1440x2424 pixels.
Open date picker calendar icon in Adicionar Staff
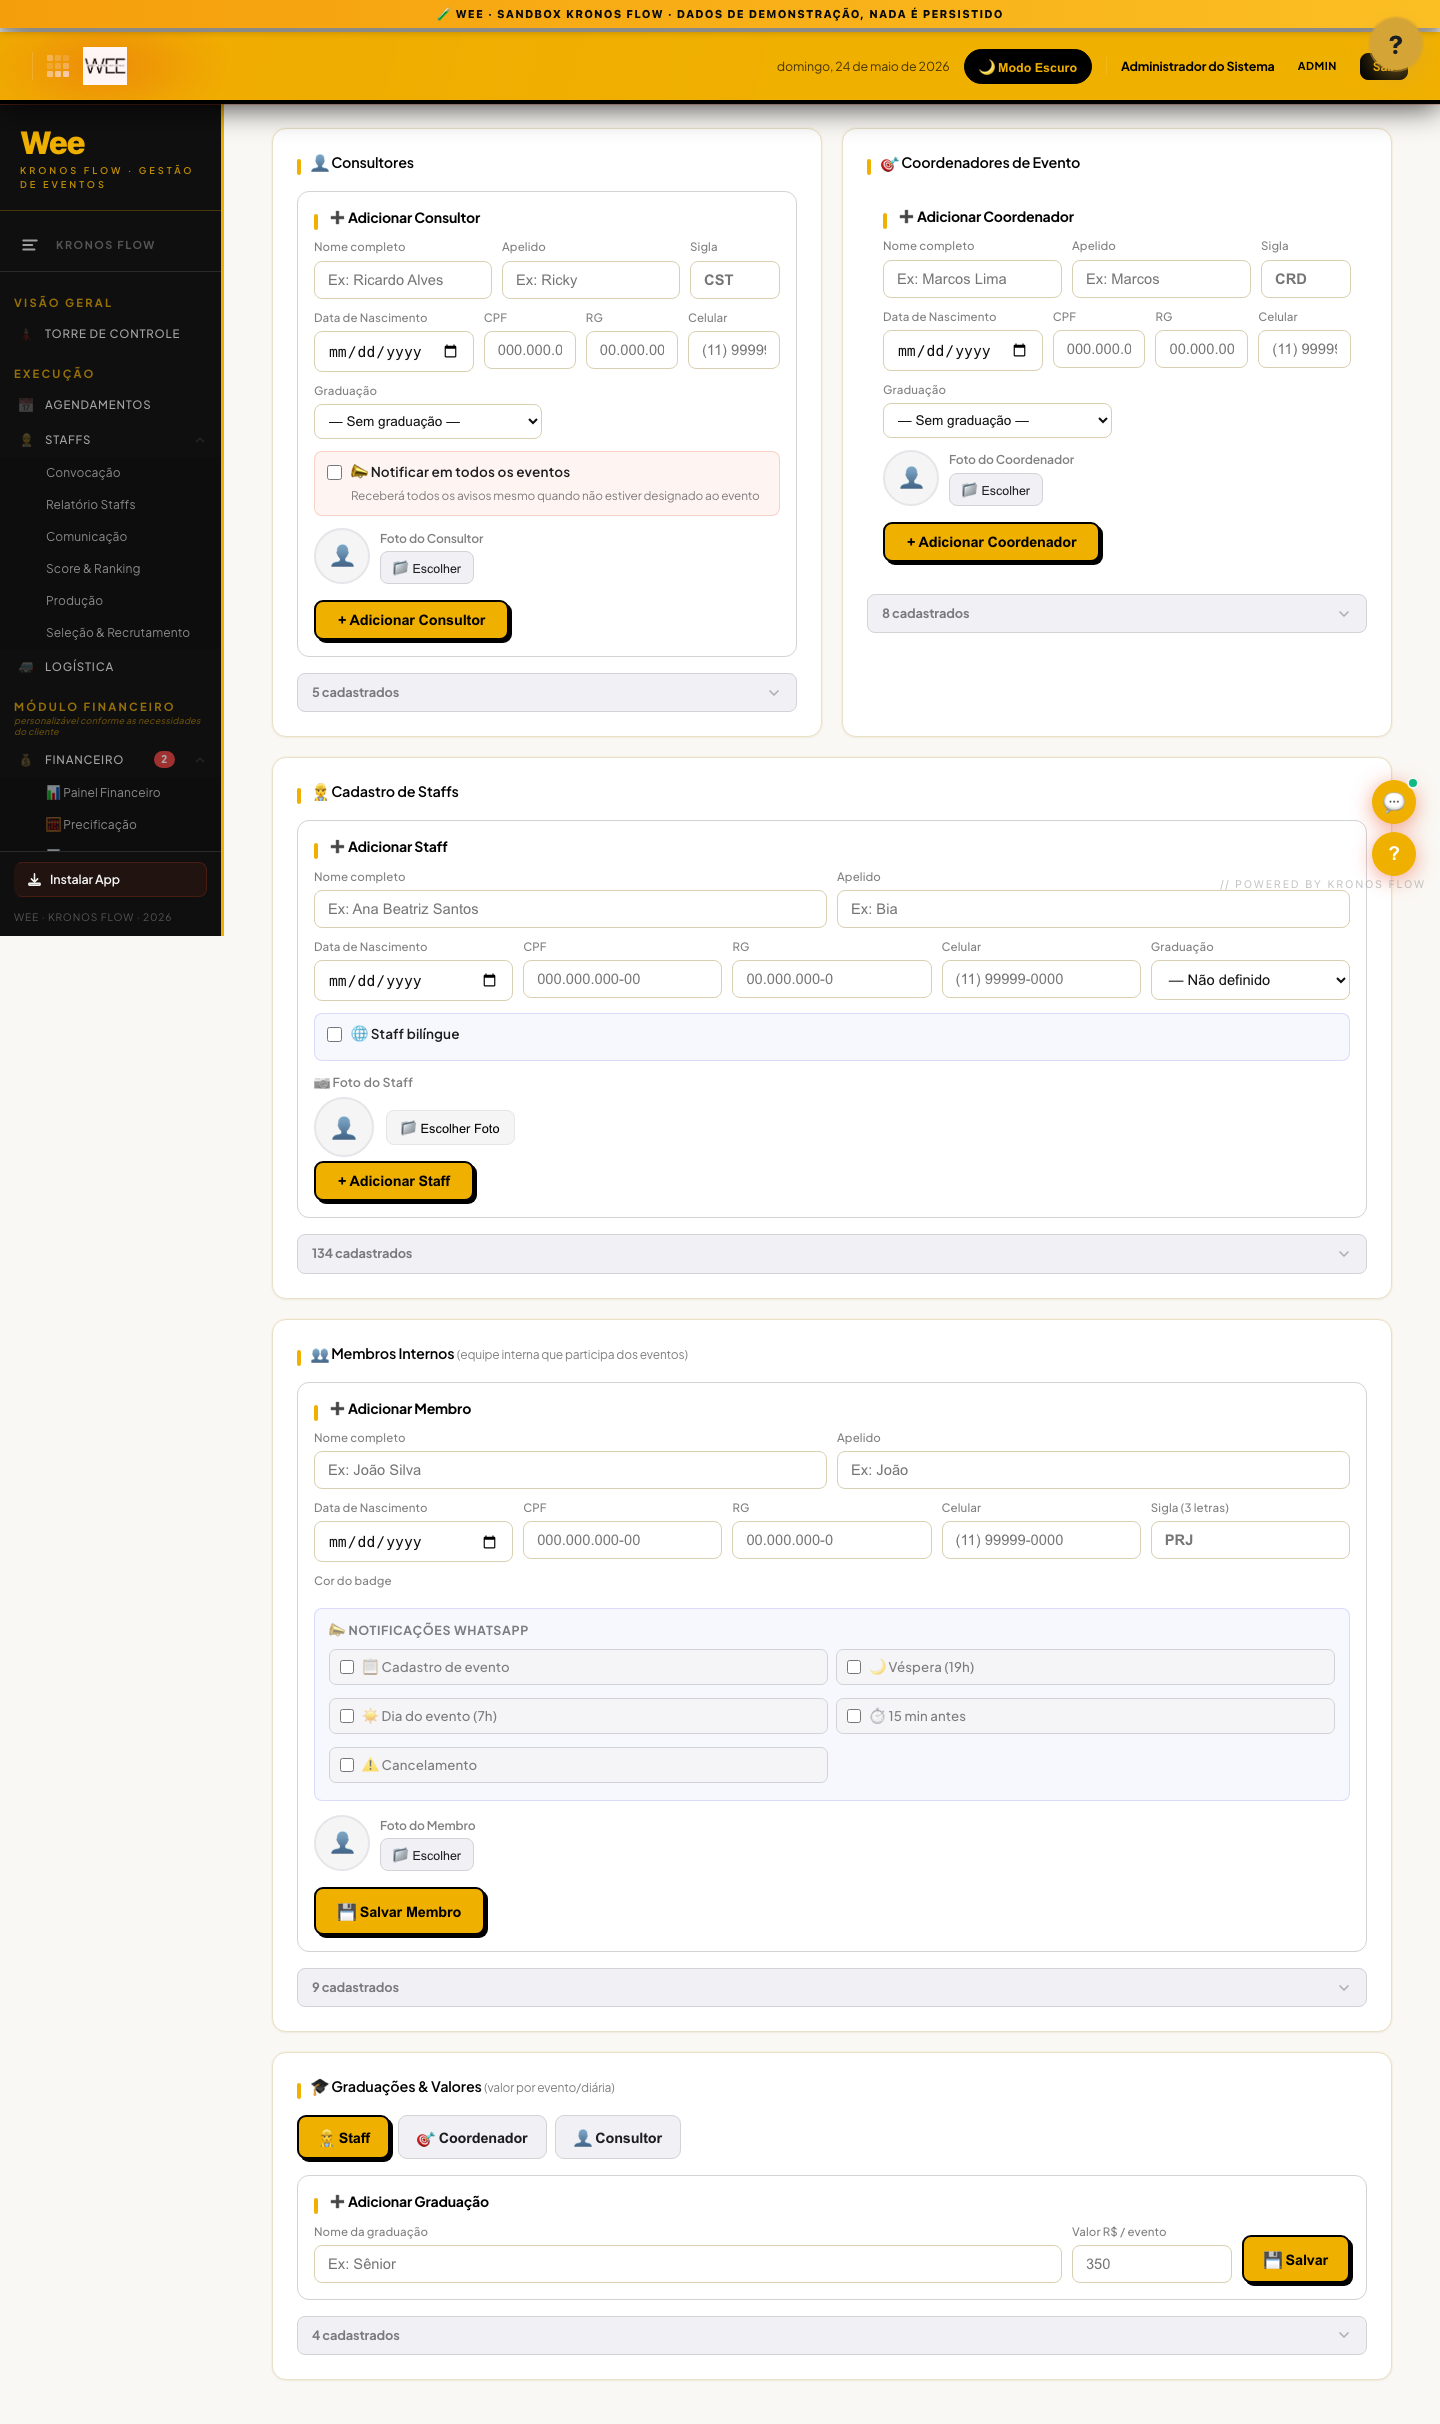pos(490,980)
